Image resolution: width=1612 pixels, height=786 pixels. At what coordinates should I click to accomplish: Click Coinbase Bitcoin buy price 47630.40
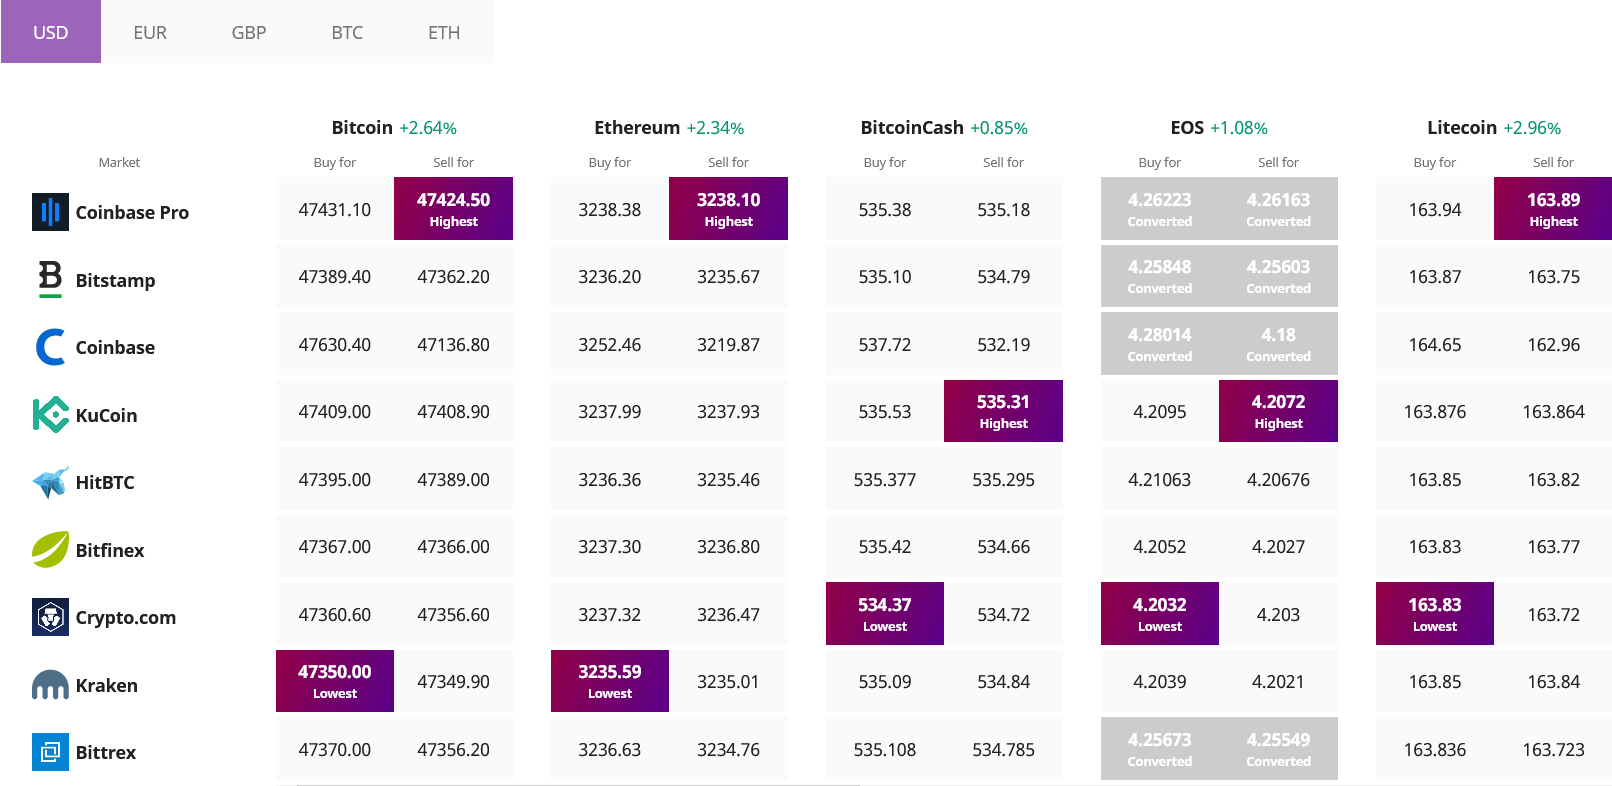click(335, 344)
